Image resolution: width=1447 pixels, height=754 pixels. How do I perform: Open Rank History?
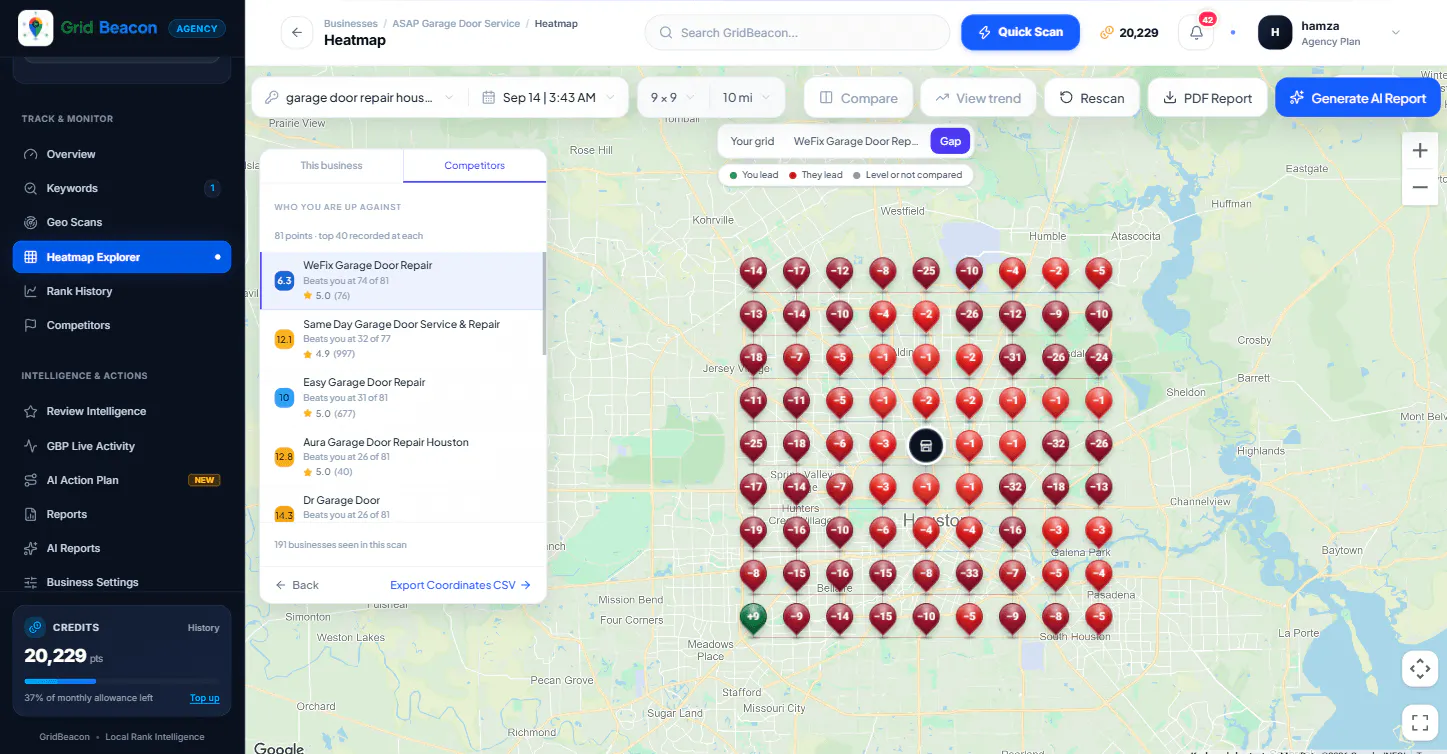122,291
